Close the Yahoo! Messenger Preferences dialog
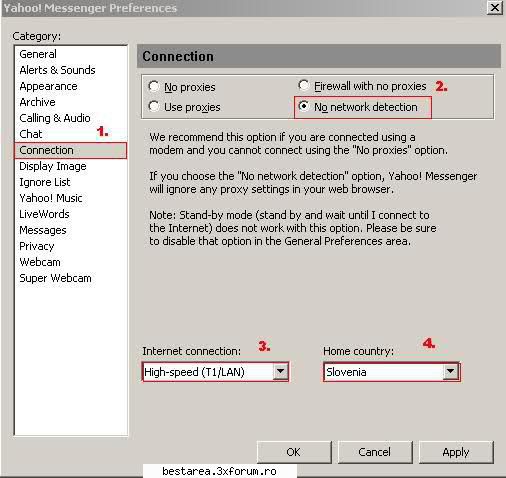The height and width of the screenshot is (478, 506). coord(495,7)
